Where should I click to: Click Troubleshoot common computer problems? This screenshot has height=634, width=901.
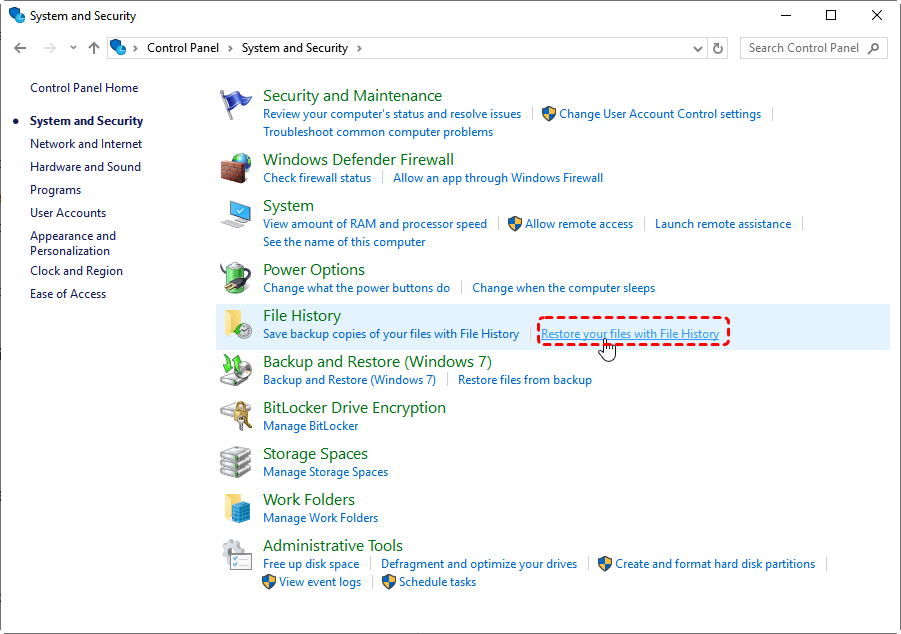(x=378, y=132)
